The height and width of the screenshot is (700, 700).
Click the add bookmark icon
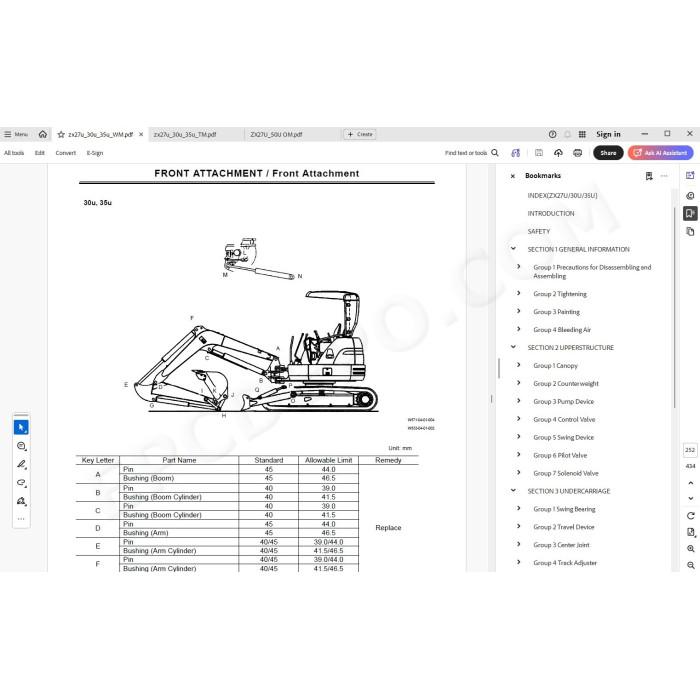649,176
